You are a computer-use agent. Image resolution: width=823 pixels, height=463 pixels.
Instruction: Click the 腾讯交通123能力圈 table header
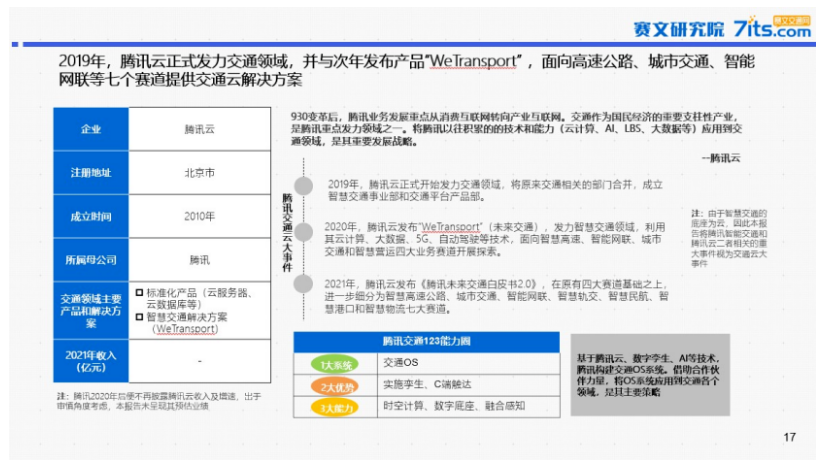point(426,342)
